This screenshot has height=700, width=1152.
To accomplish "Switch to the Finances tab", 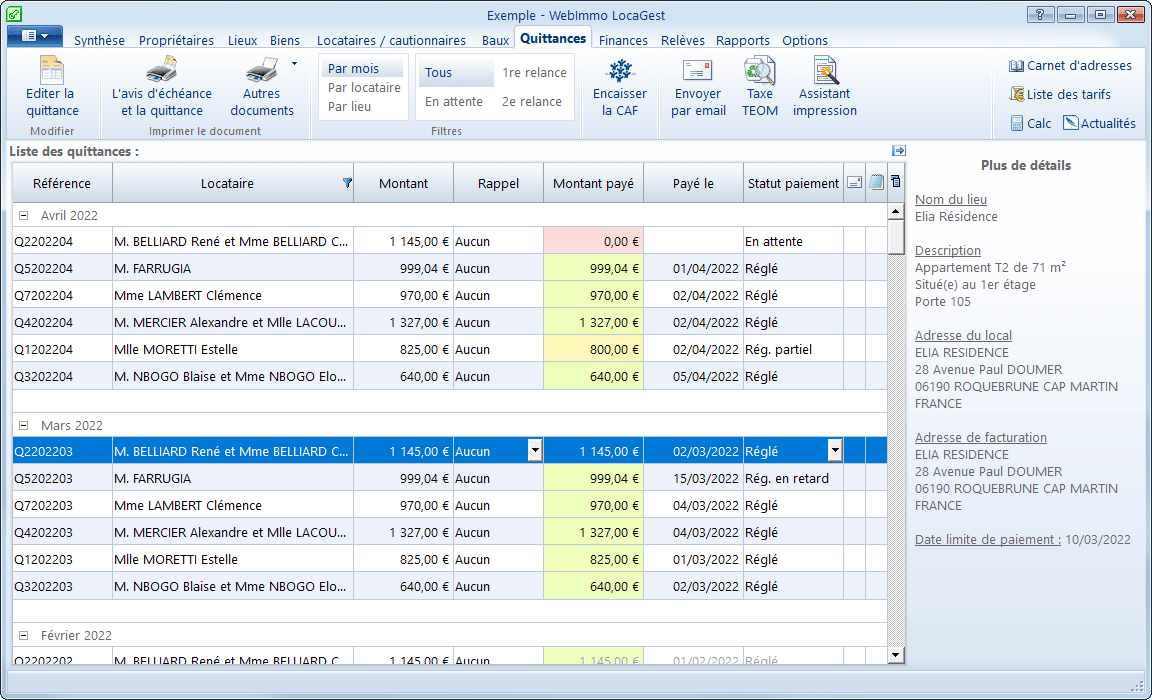I will tap(622, 41).
